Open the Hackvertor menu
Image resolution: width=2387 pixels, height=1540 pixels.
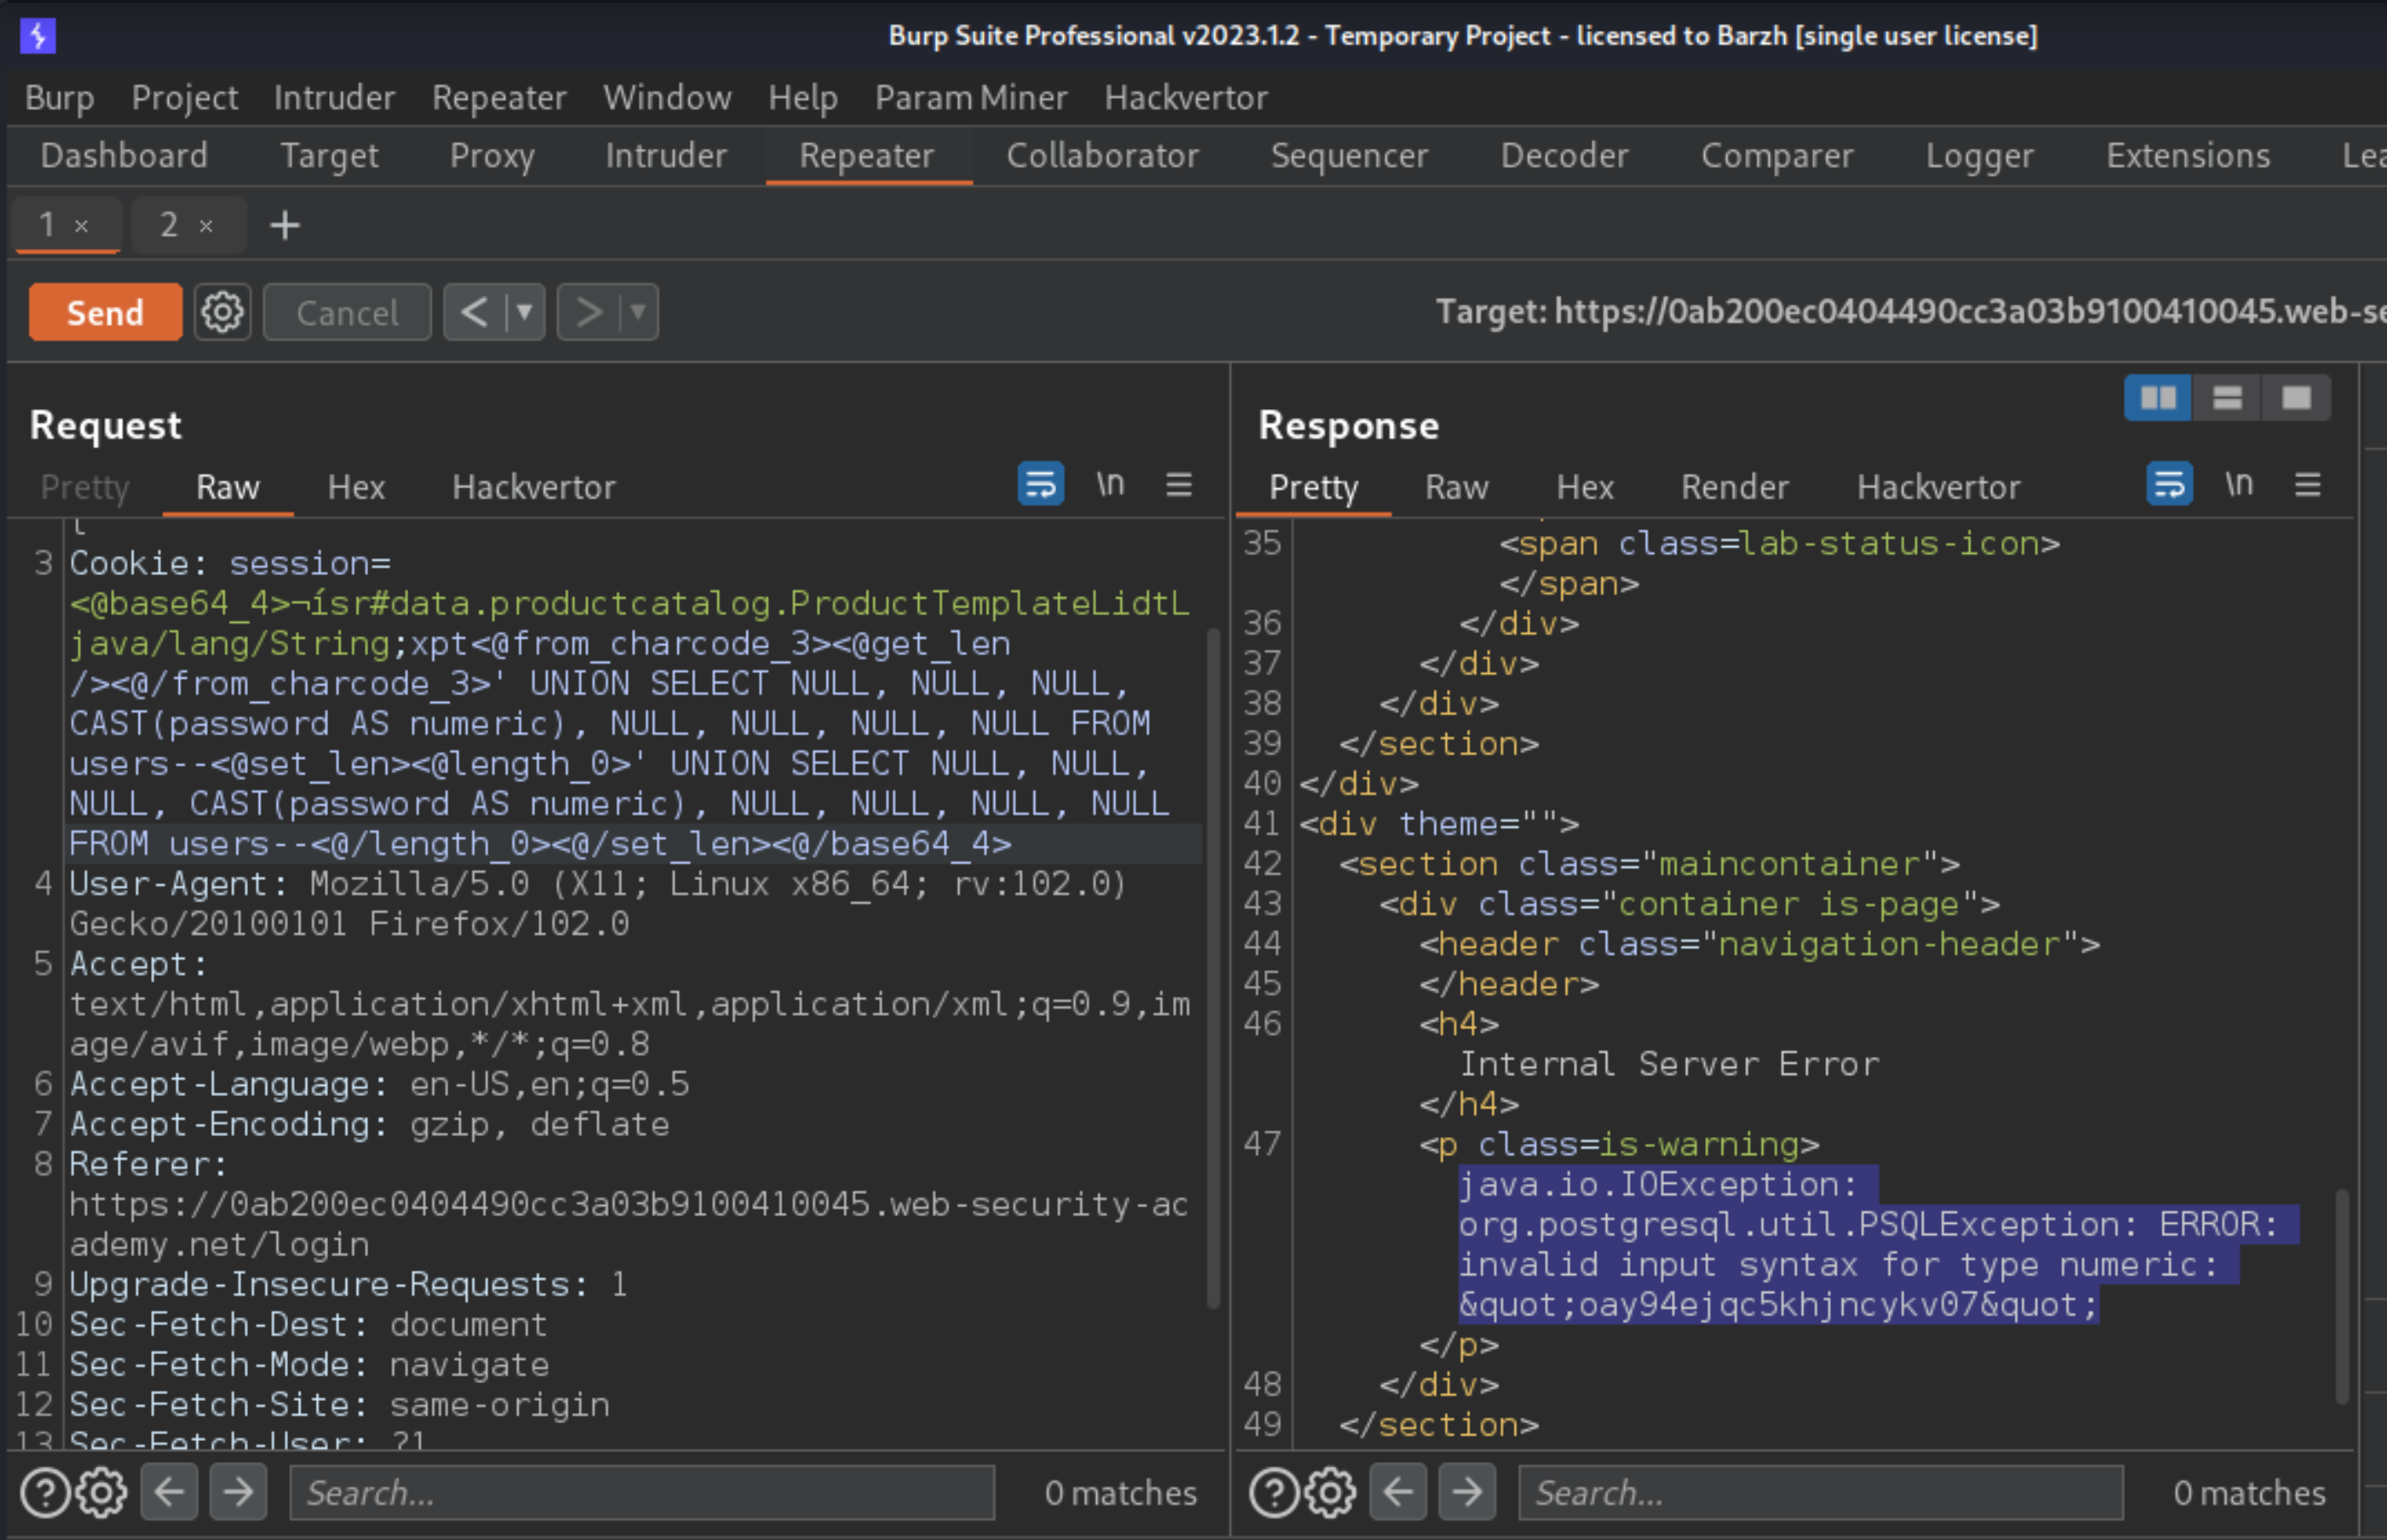[1186, 98]
